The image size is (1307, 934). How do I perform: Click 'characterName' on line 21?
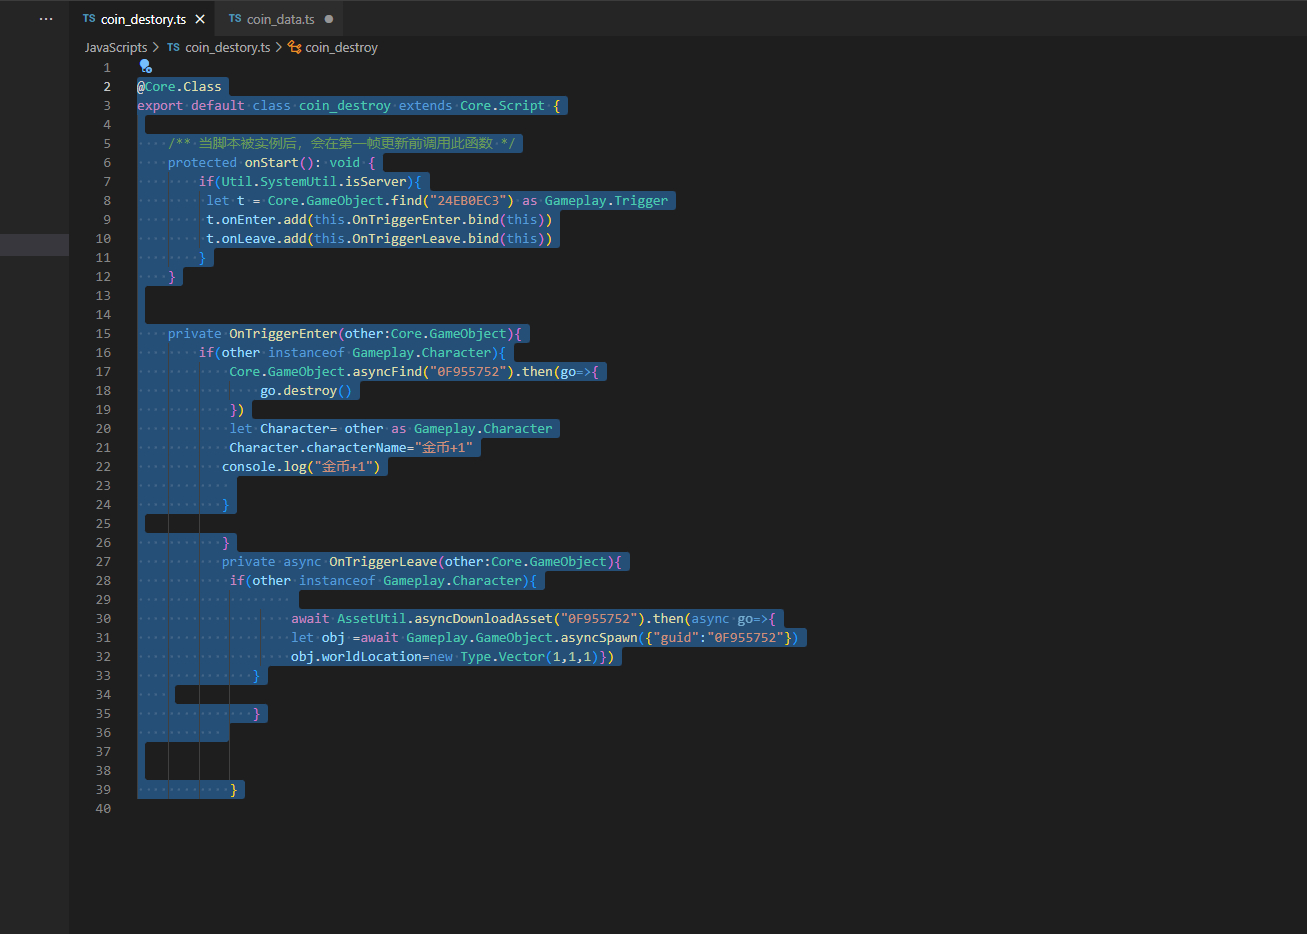357,447
